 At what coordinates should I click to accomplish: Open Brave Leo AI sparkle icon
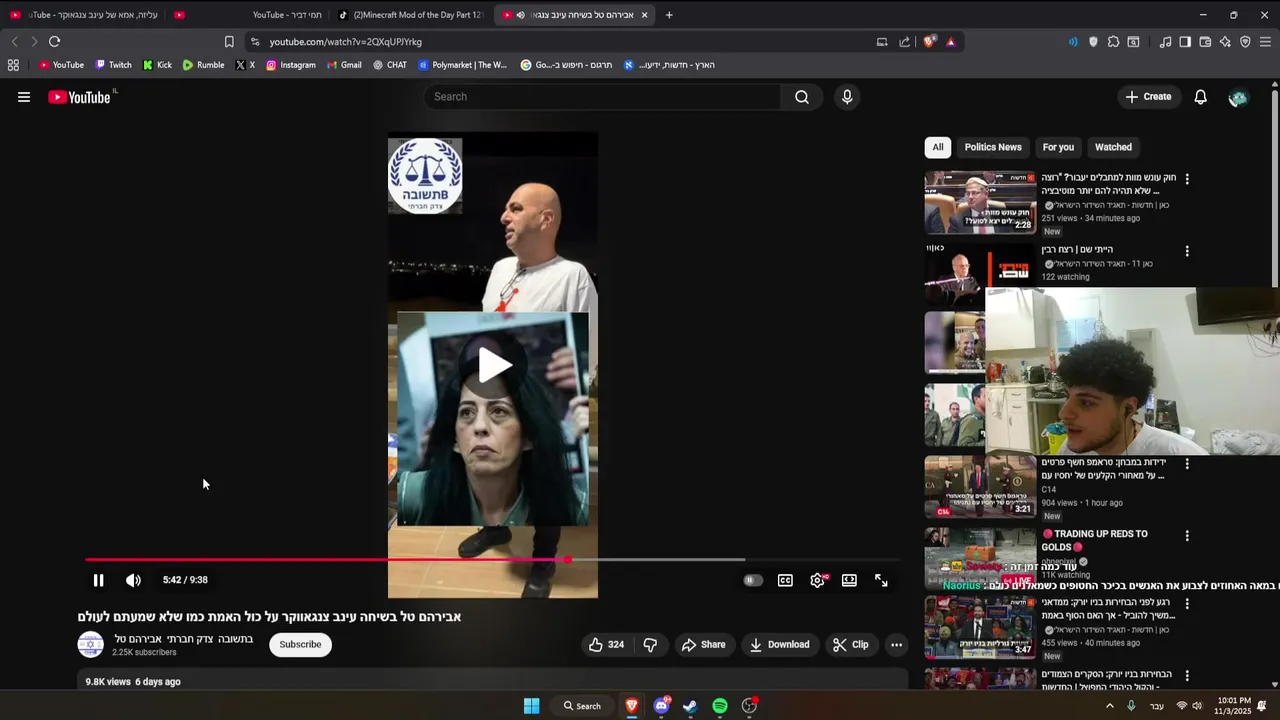pyautogui.click(x=1225, y=42)
